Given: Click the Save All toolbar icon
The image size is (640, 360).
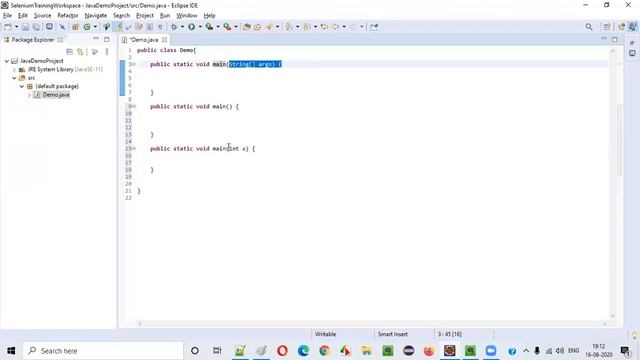Looking at the screenshot, I should click(36, 27).
